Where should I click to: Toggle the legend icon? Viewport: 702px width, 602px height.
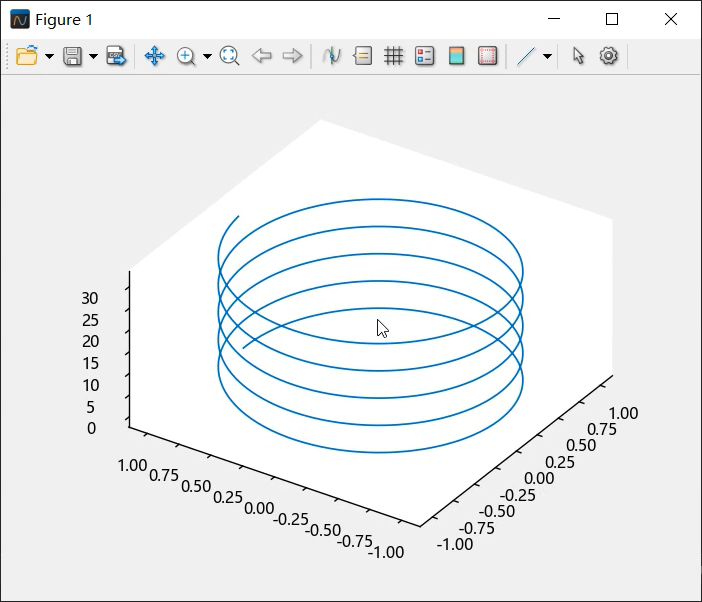click(425, 56)
